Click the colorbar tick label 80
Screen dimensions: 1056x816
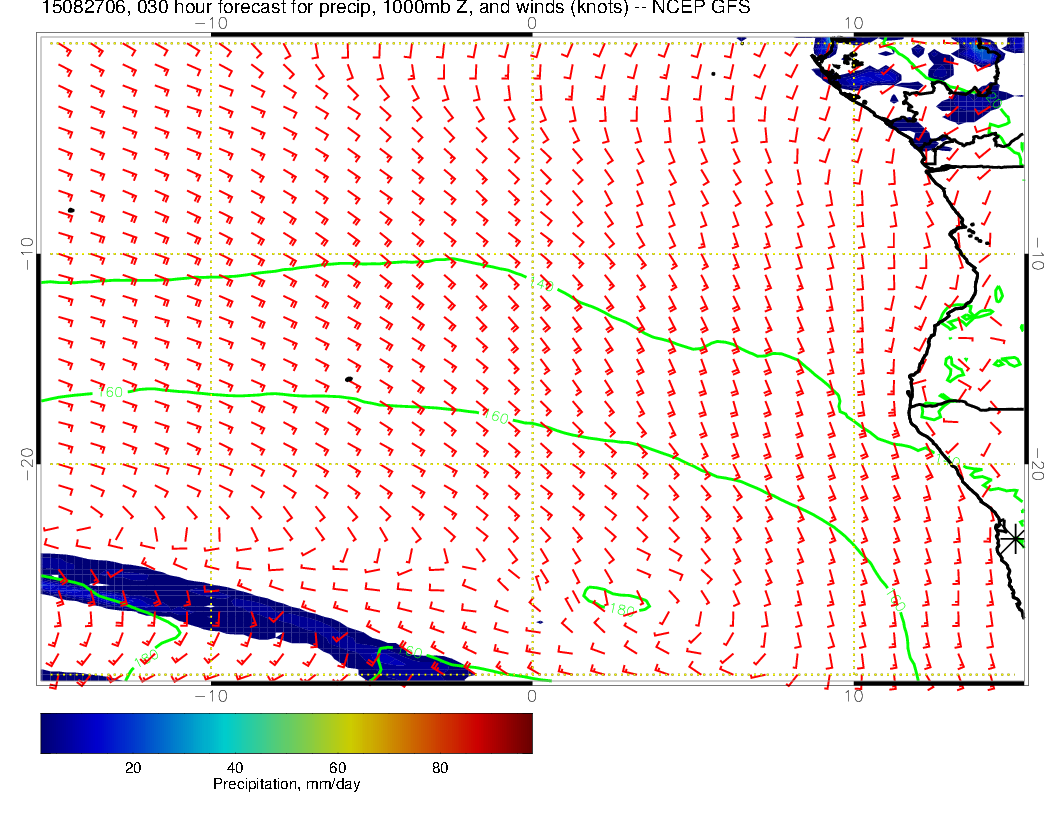coord(439,767)
